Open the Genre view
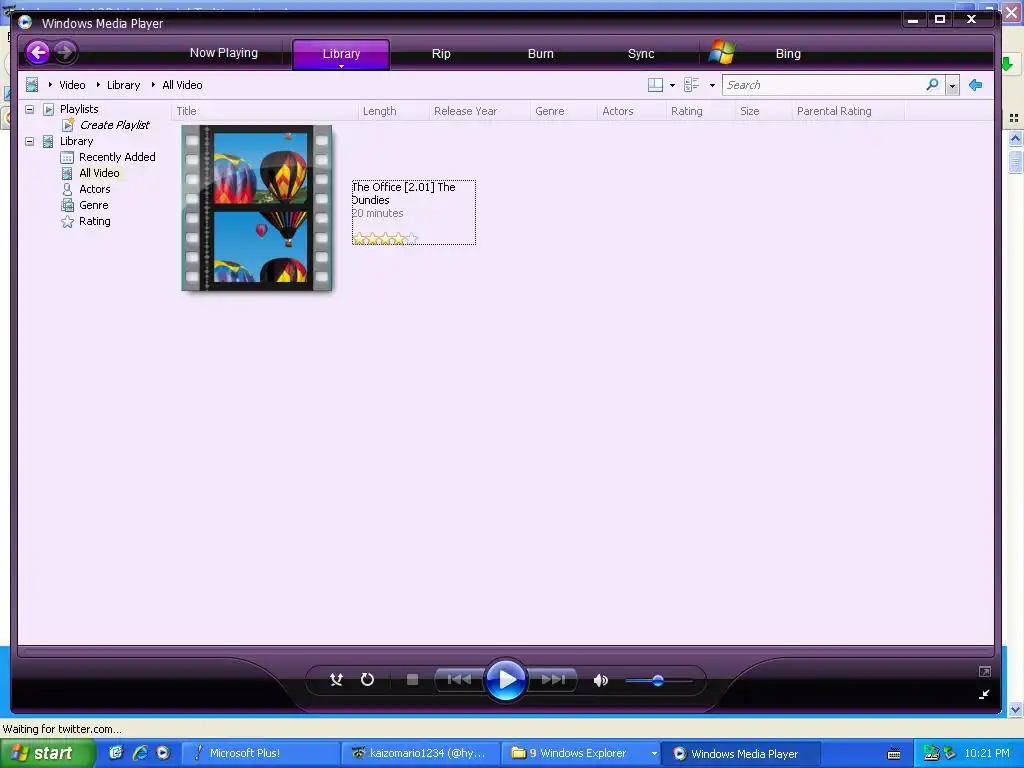This screenshot has width=1024, height=768. [93, 205]
